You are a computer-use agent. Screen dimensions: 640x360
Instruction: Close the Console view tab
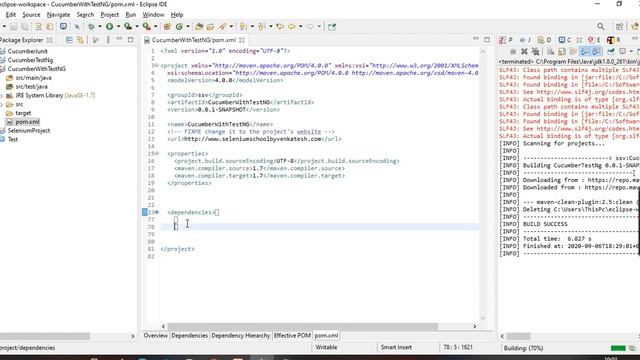point(579,40)
